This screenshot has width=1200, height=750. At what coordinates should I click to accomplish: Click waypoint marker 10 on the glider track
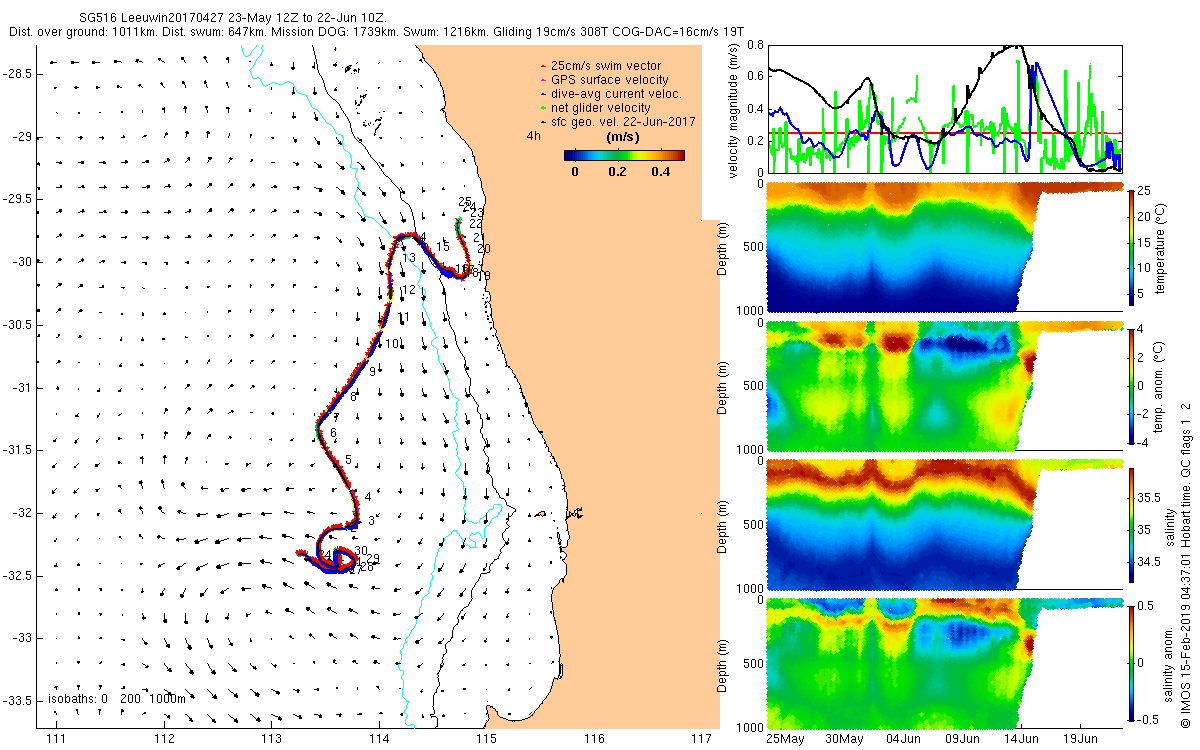pos(393,344)
